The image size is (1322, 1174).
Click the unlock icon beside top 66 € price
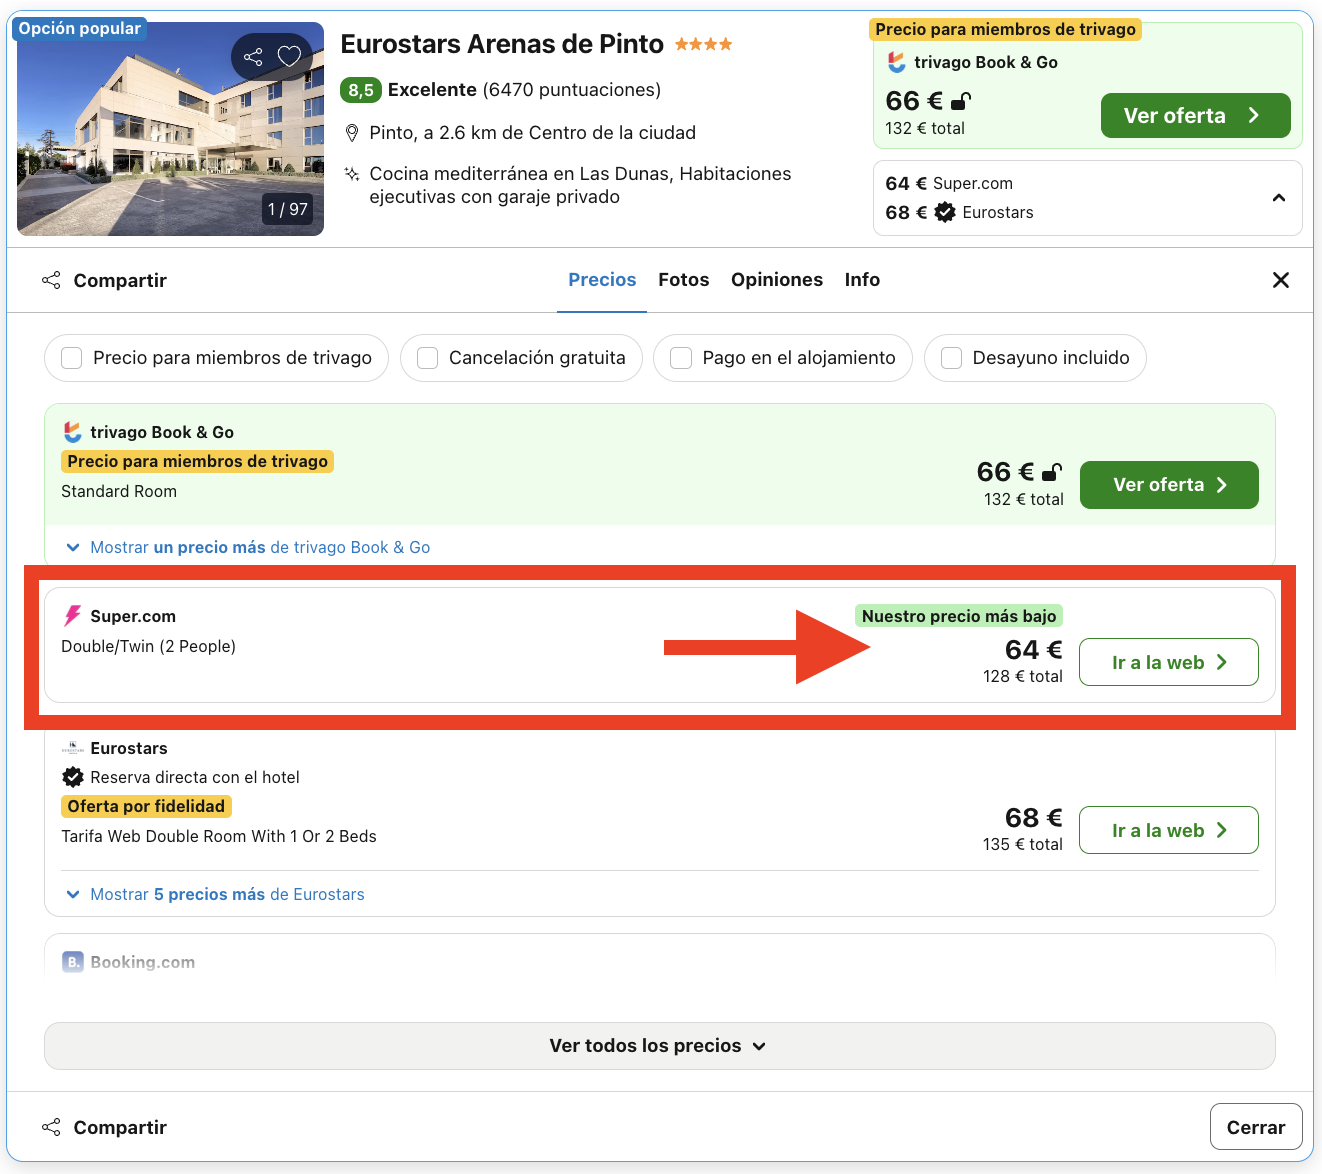pyautogui.click(x=961, y=101)
